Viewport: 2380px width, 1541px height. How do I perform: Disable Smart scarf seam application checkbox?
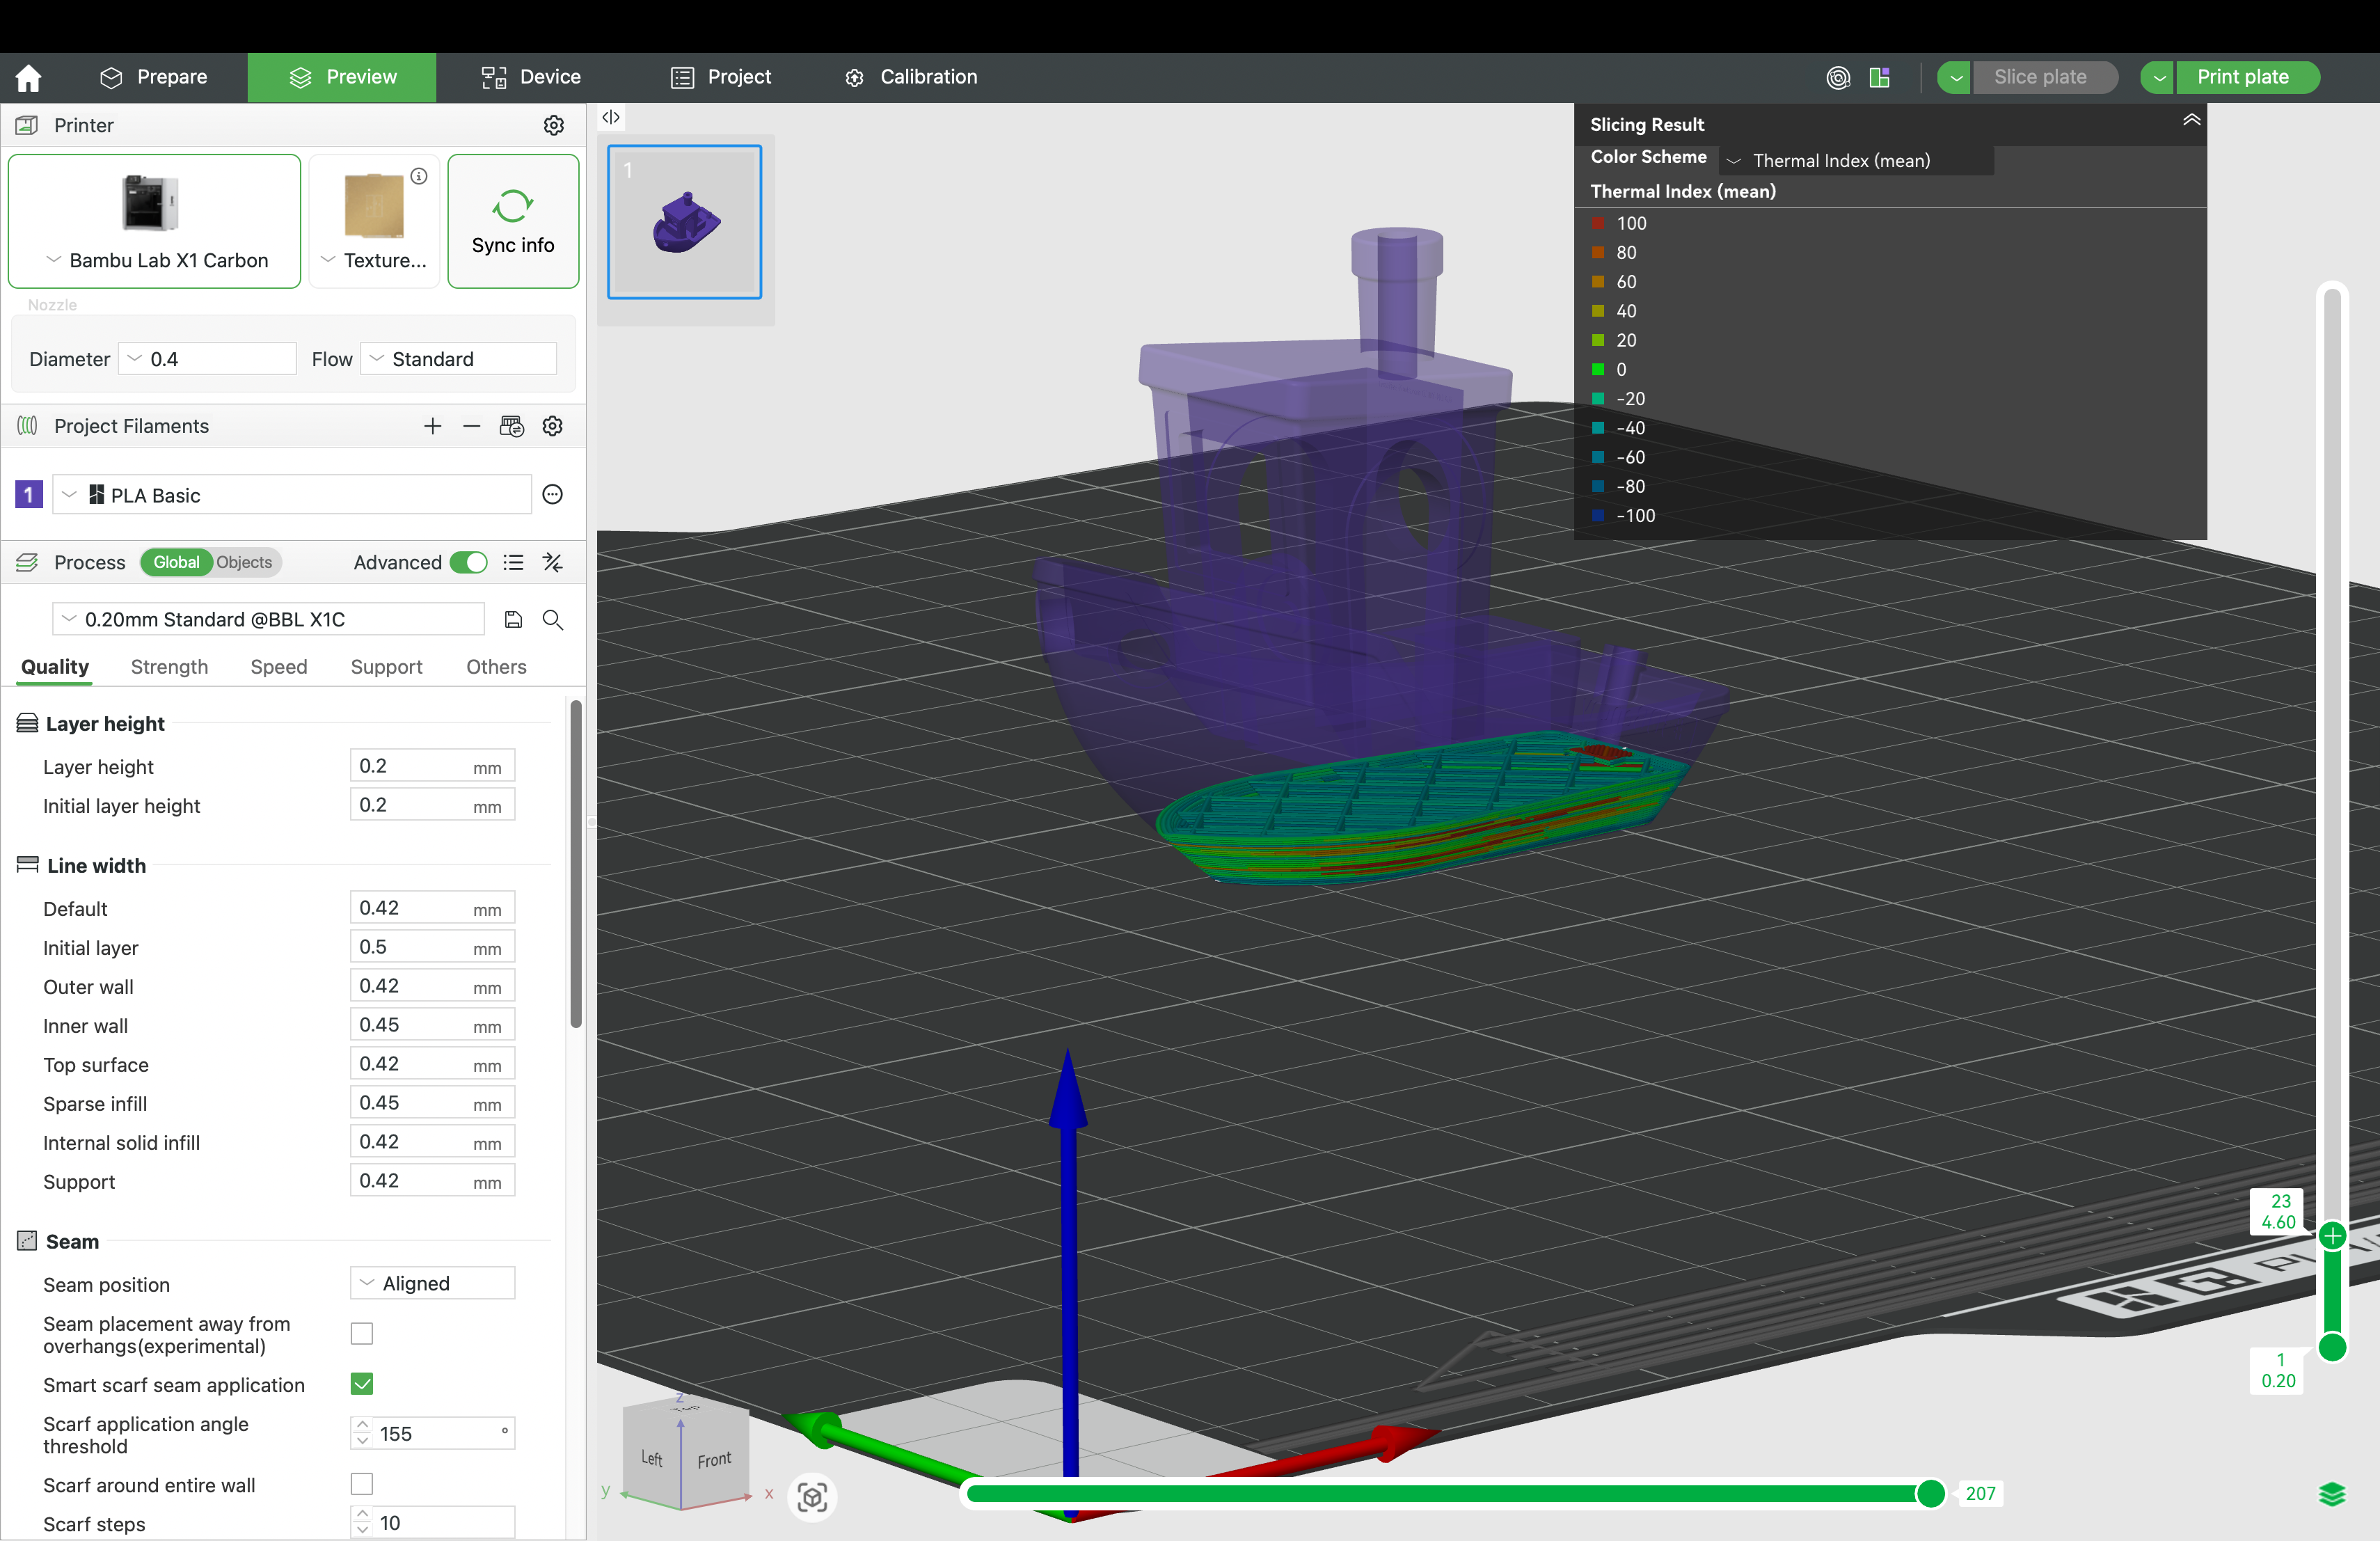362,1384
